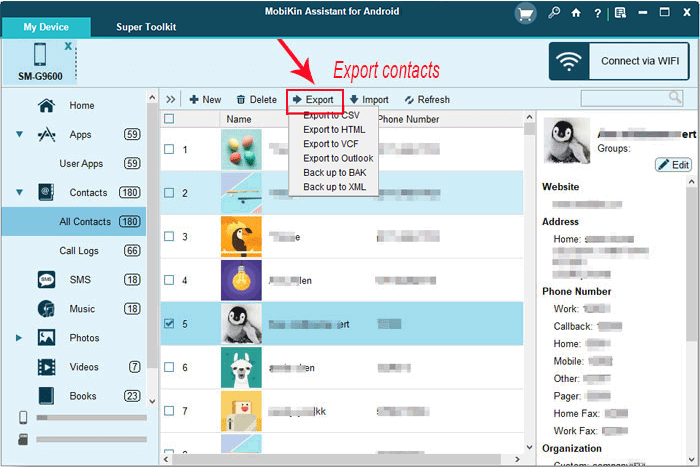Open the Music section
700x467 pixels.
point(82,309)
